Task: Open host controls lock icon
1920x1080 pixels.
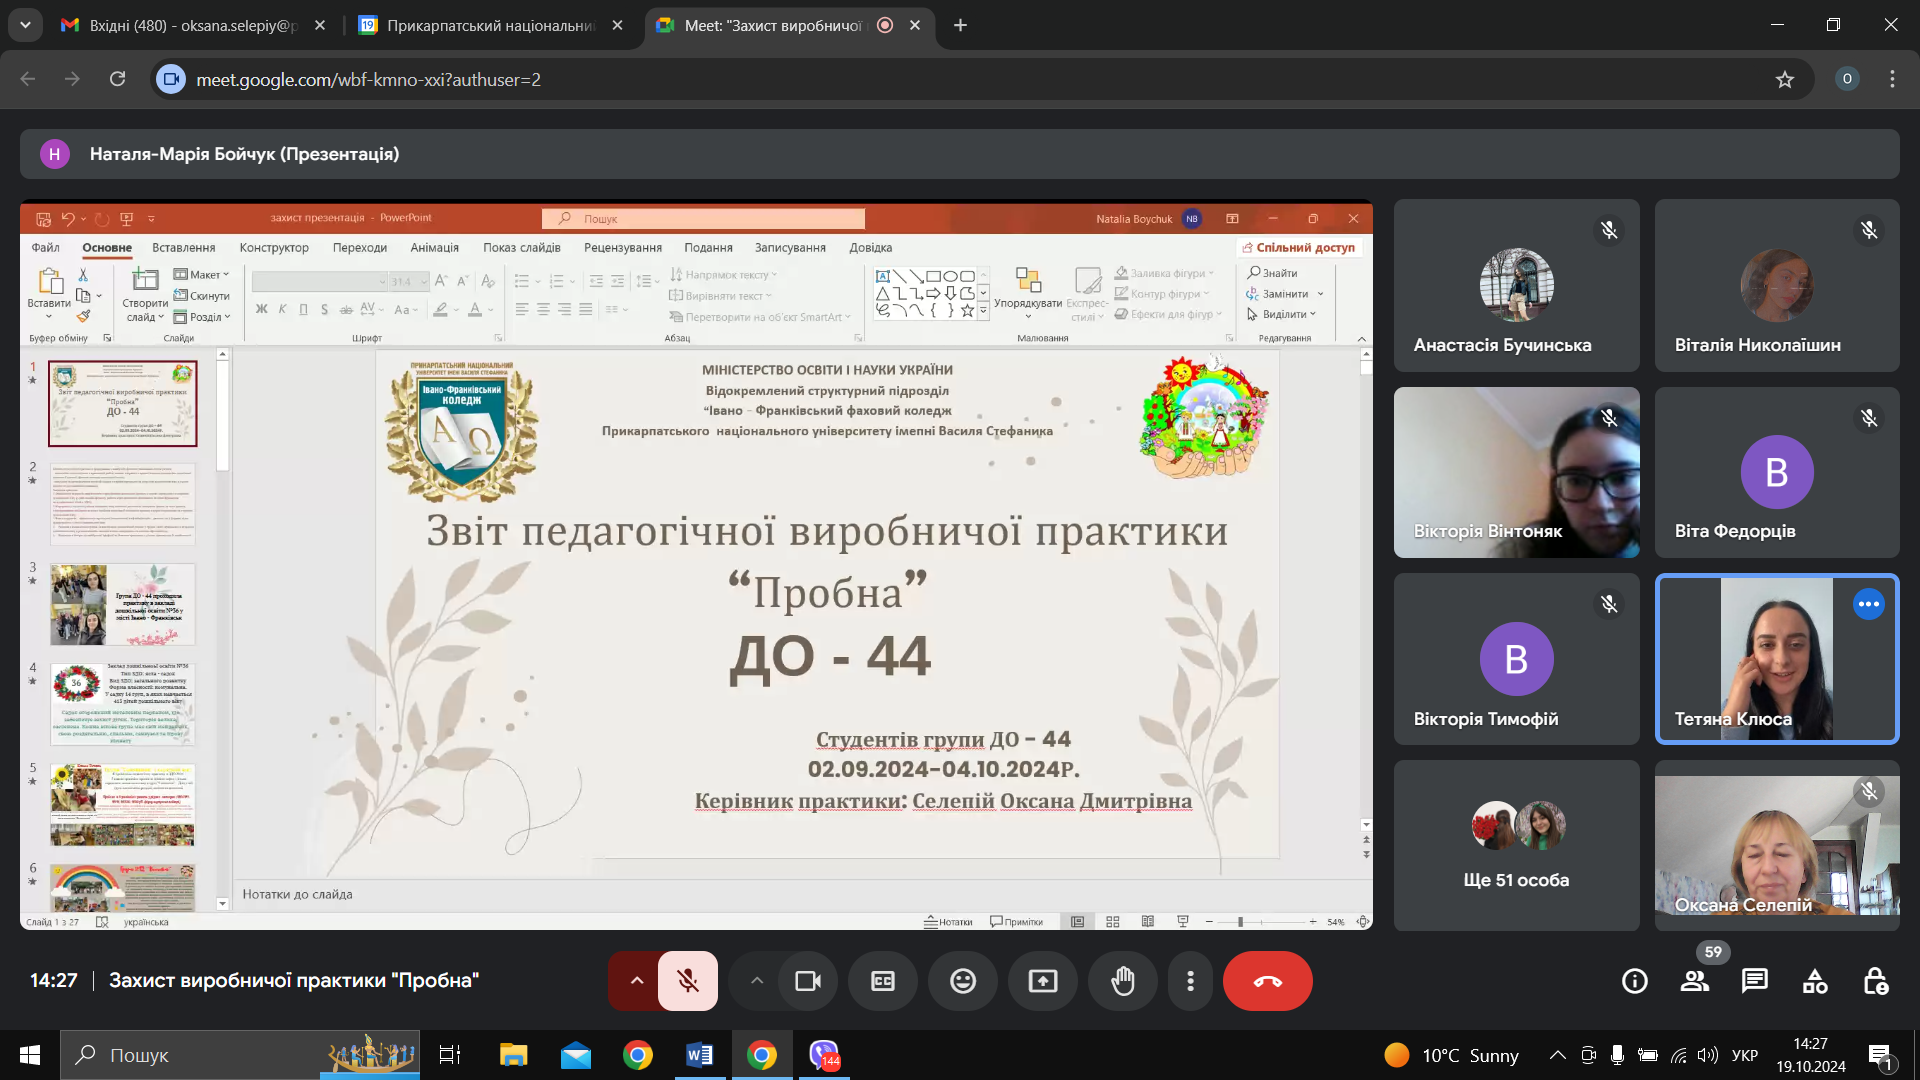Action: (1875, 981)
